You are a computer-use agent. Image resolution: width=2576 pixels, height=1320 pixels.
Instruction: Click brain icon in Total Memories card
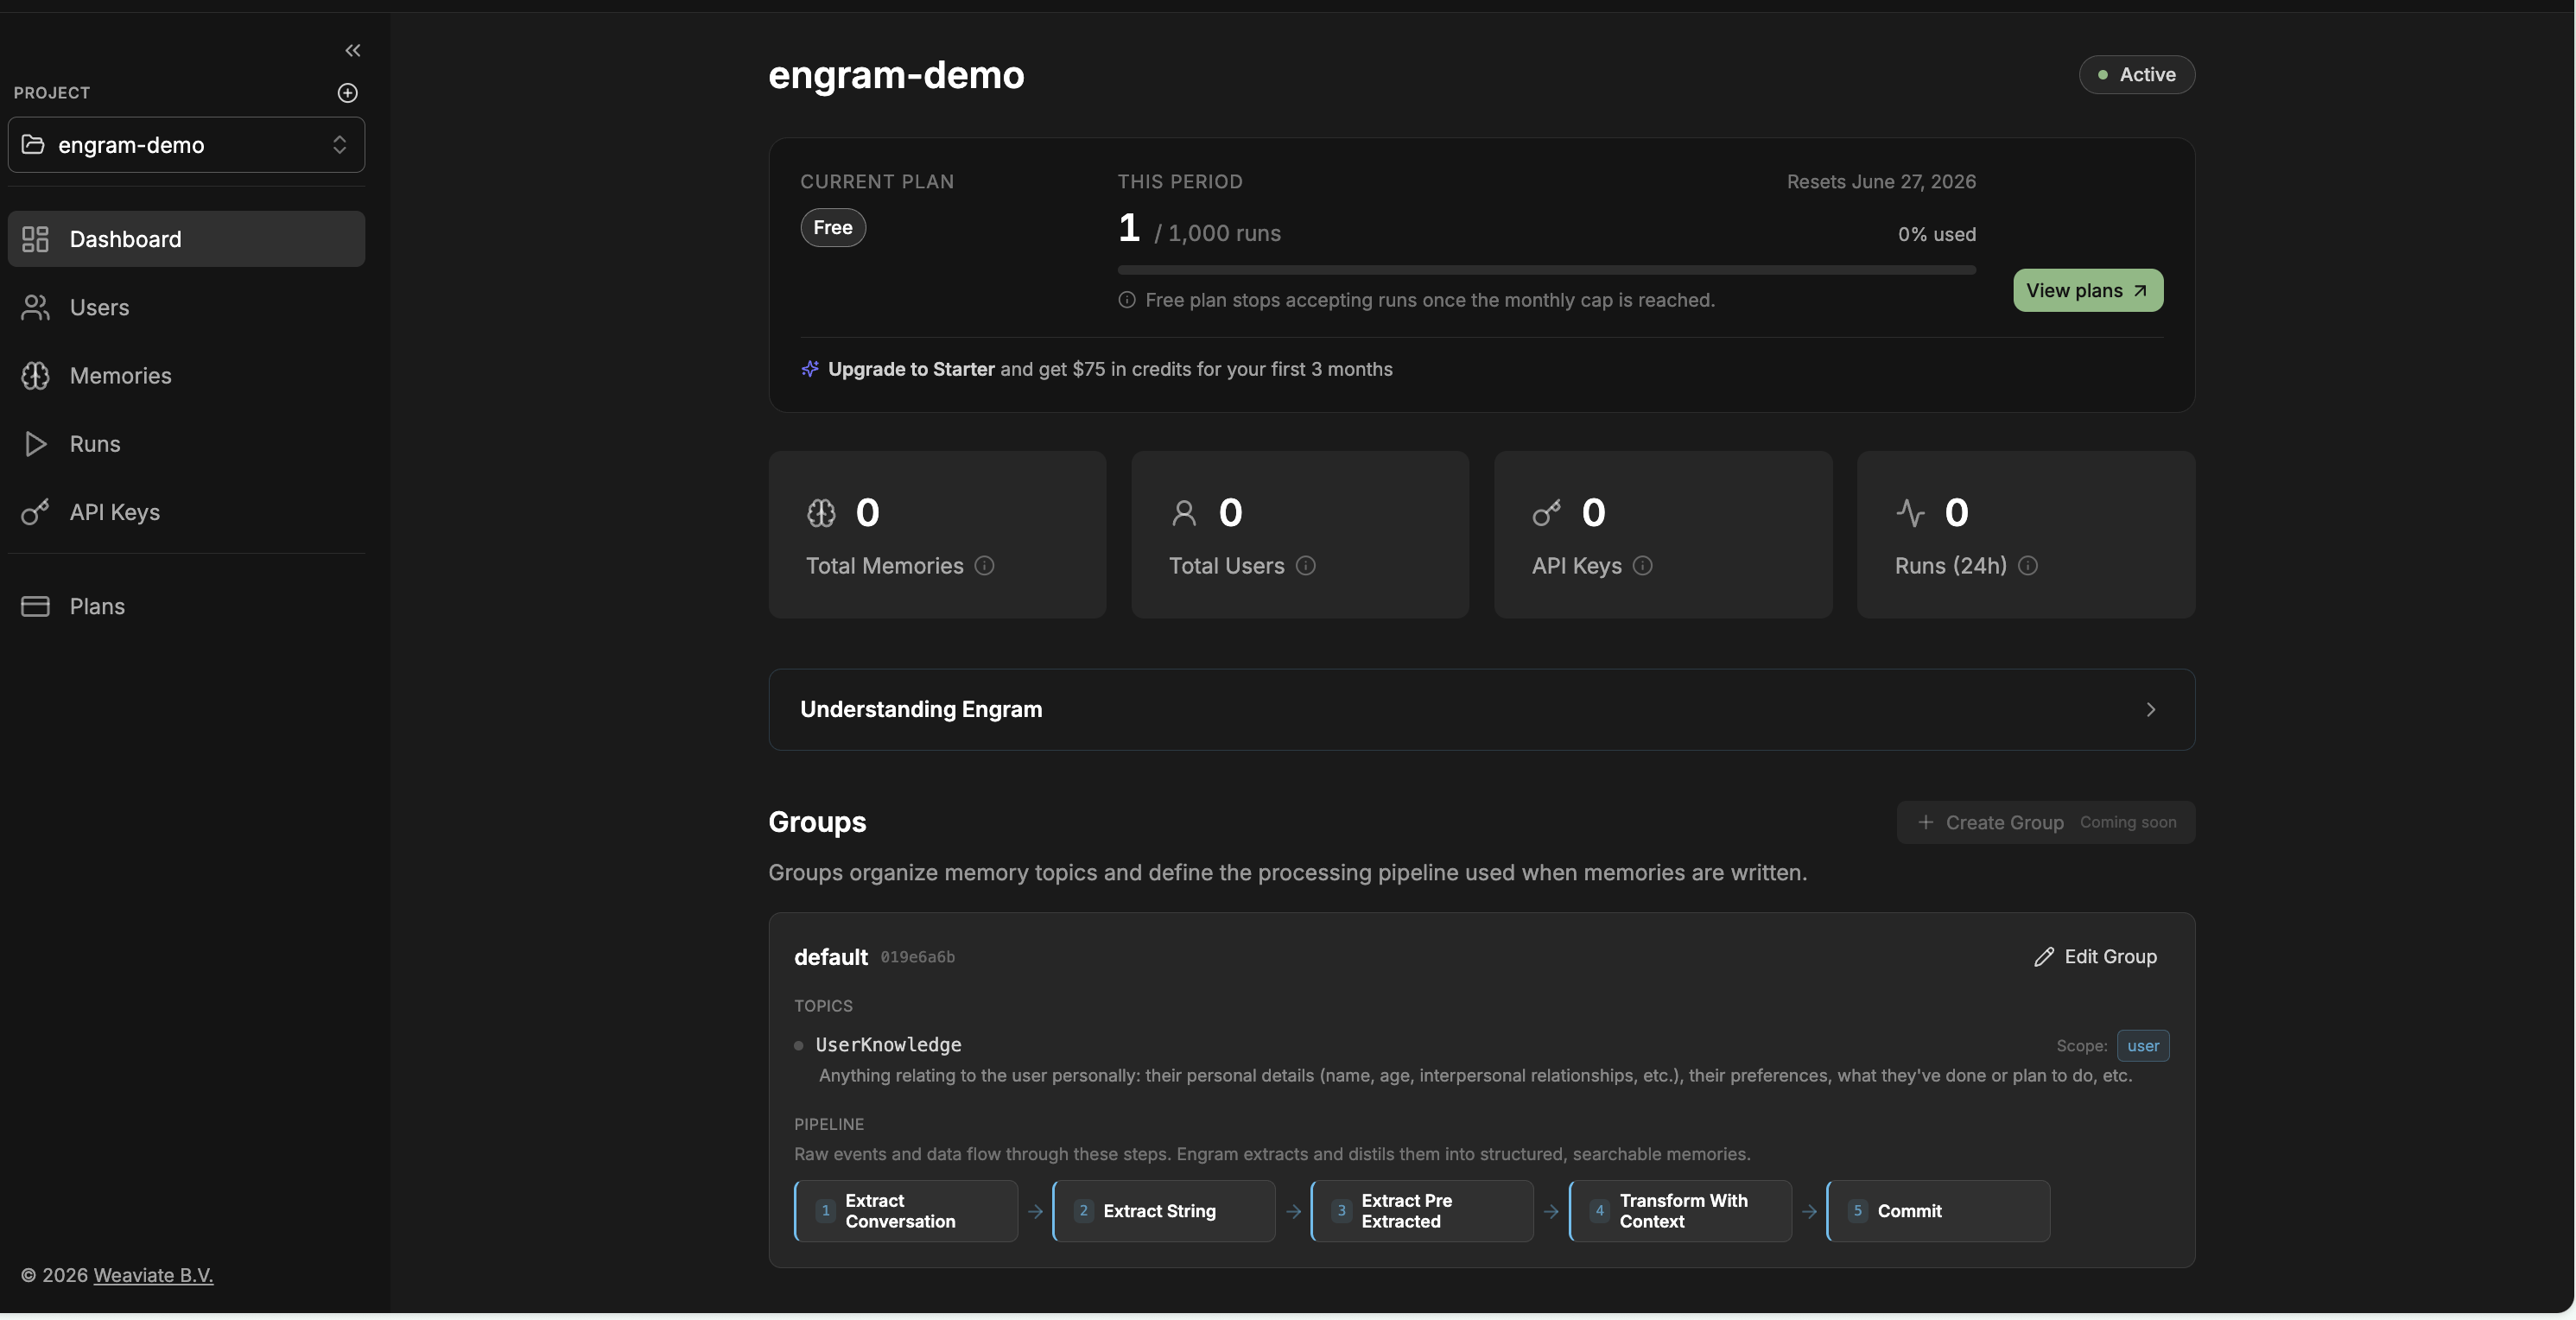click(821, 513)
